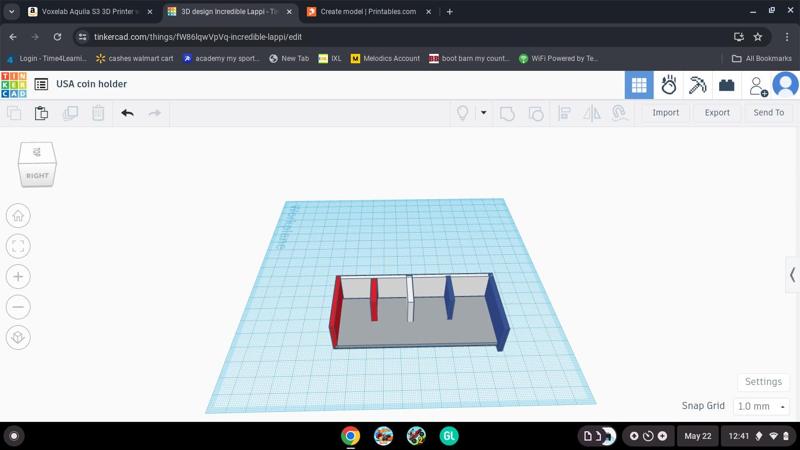Image resolution: width=800 pixels, height=450 pixels.
Task: Open the Snap Grid 1.0 mm dropdown
Action: 761,406
